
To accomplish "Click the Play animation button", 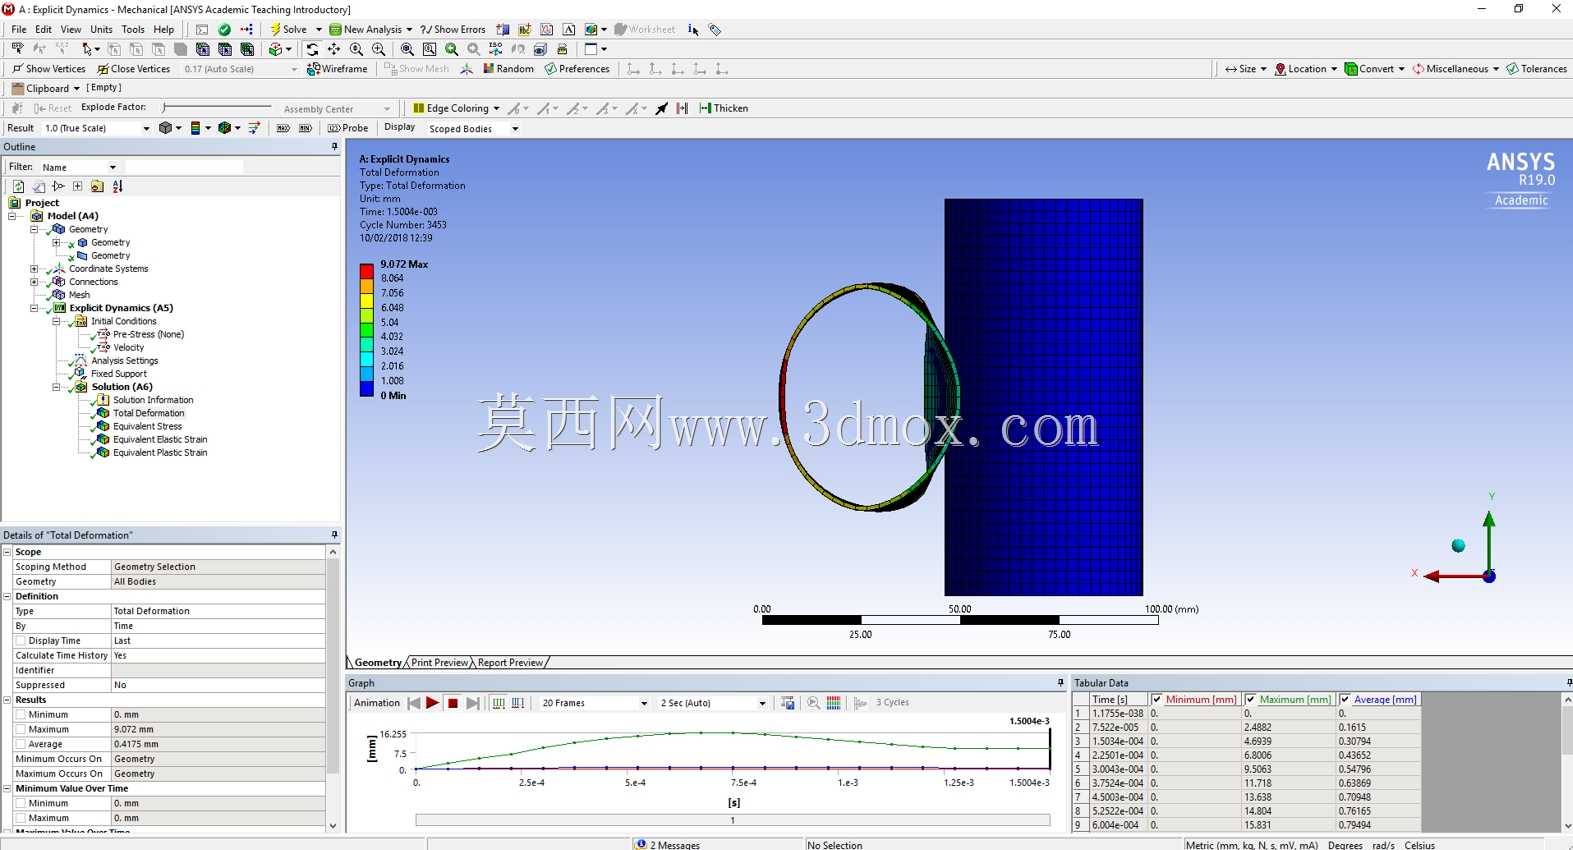I will tap(432, 703).
